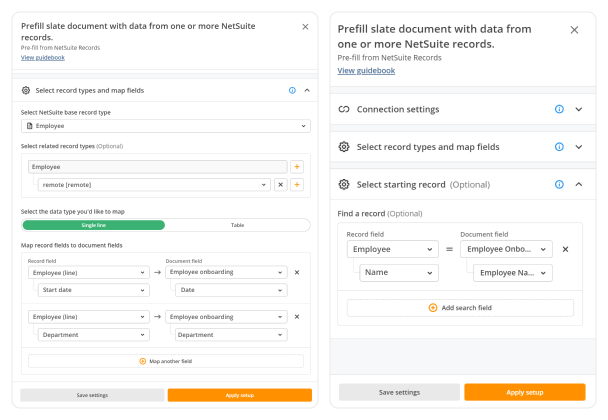This screenshot has height=420, width=608.
Task: Click Save settings in right panel
Action: [x=399, y=392]
